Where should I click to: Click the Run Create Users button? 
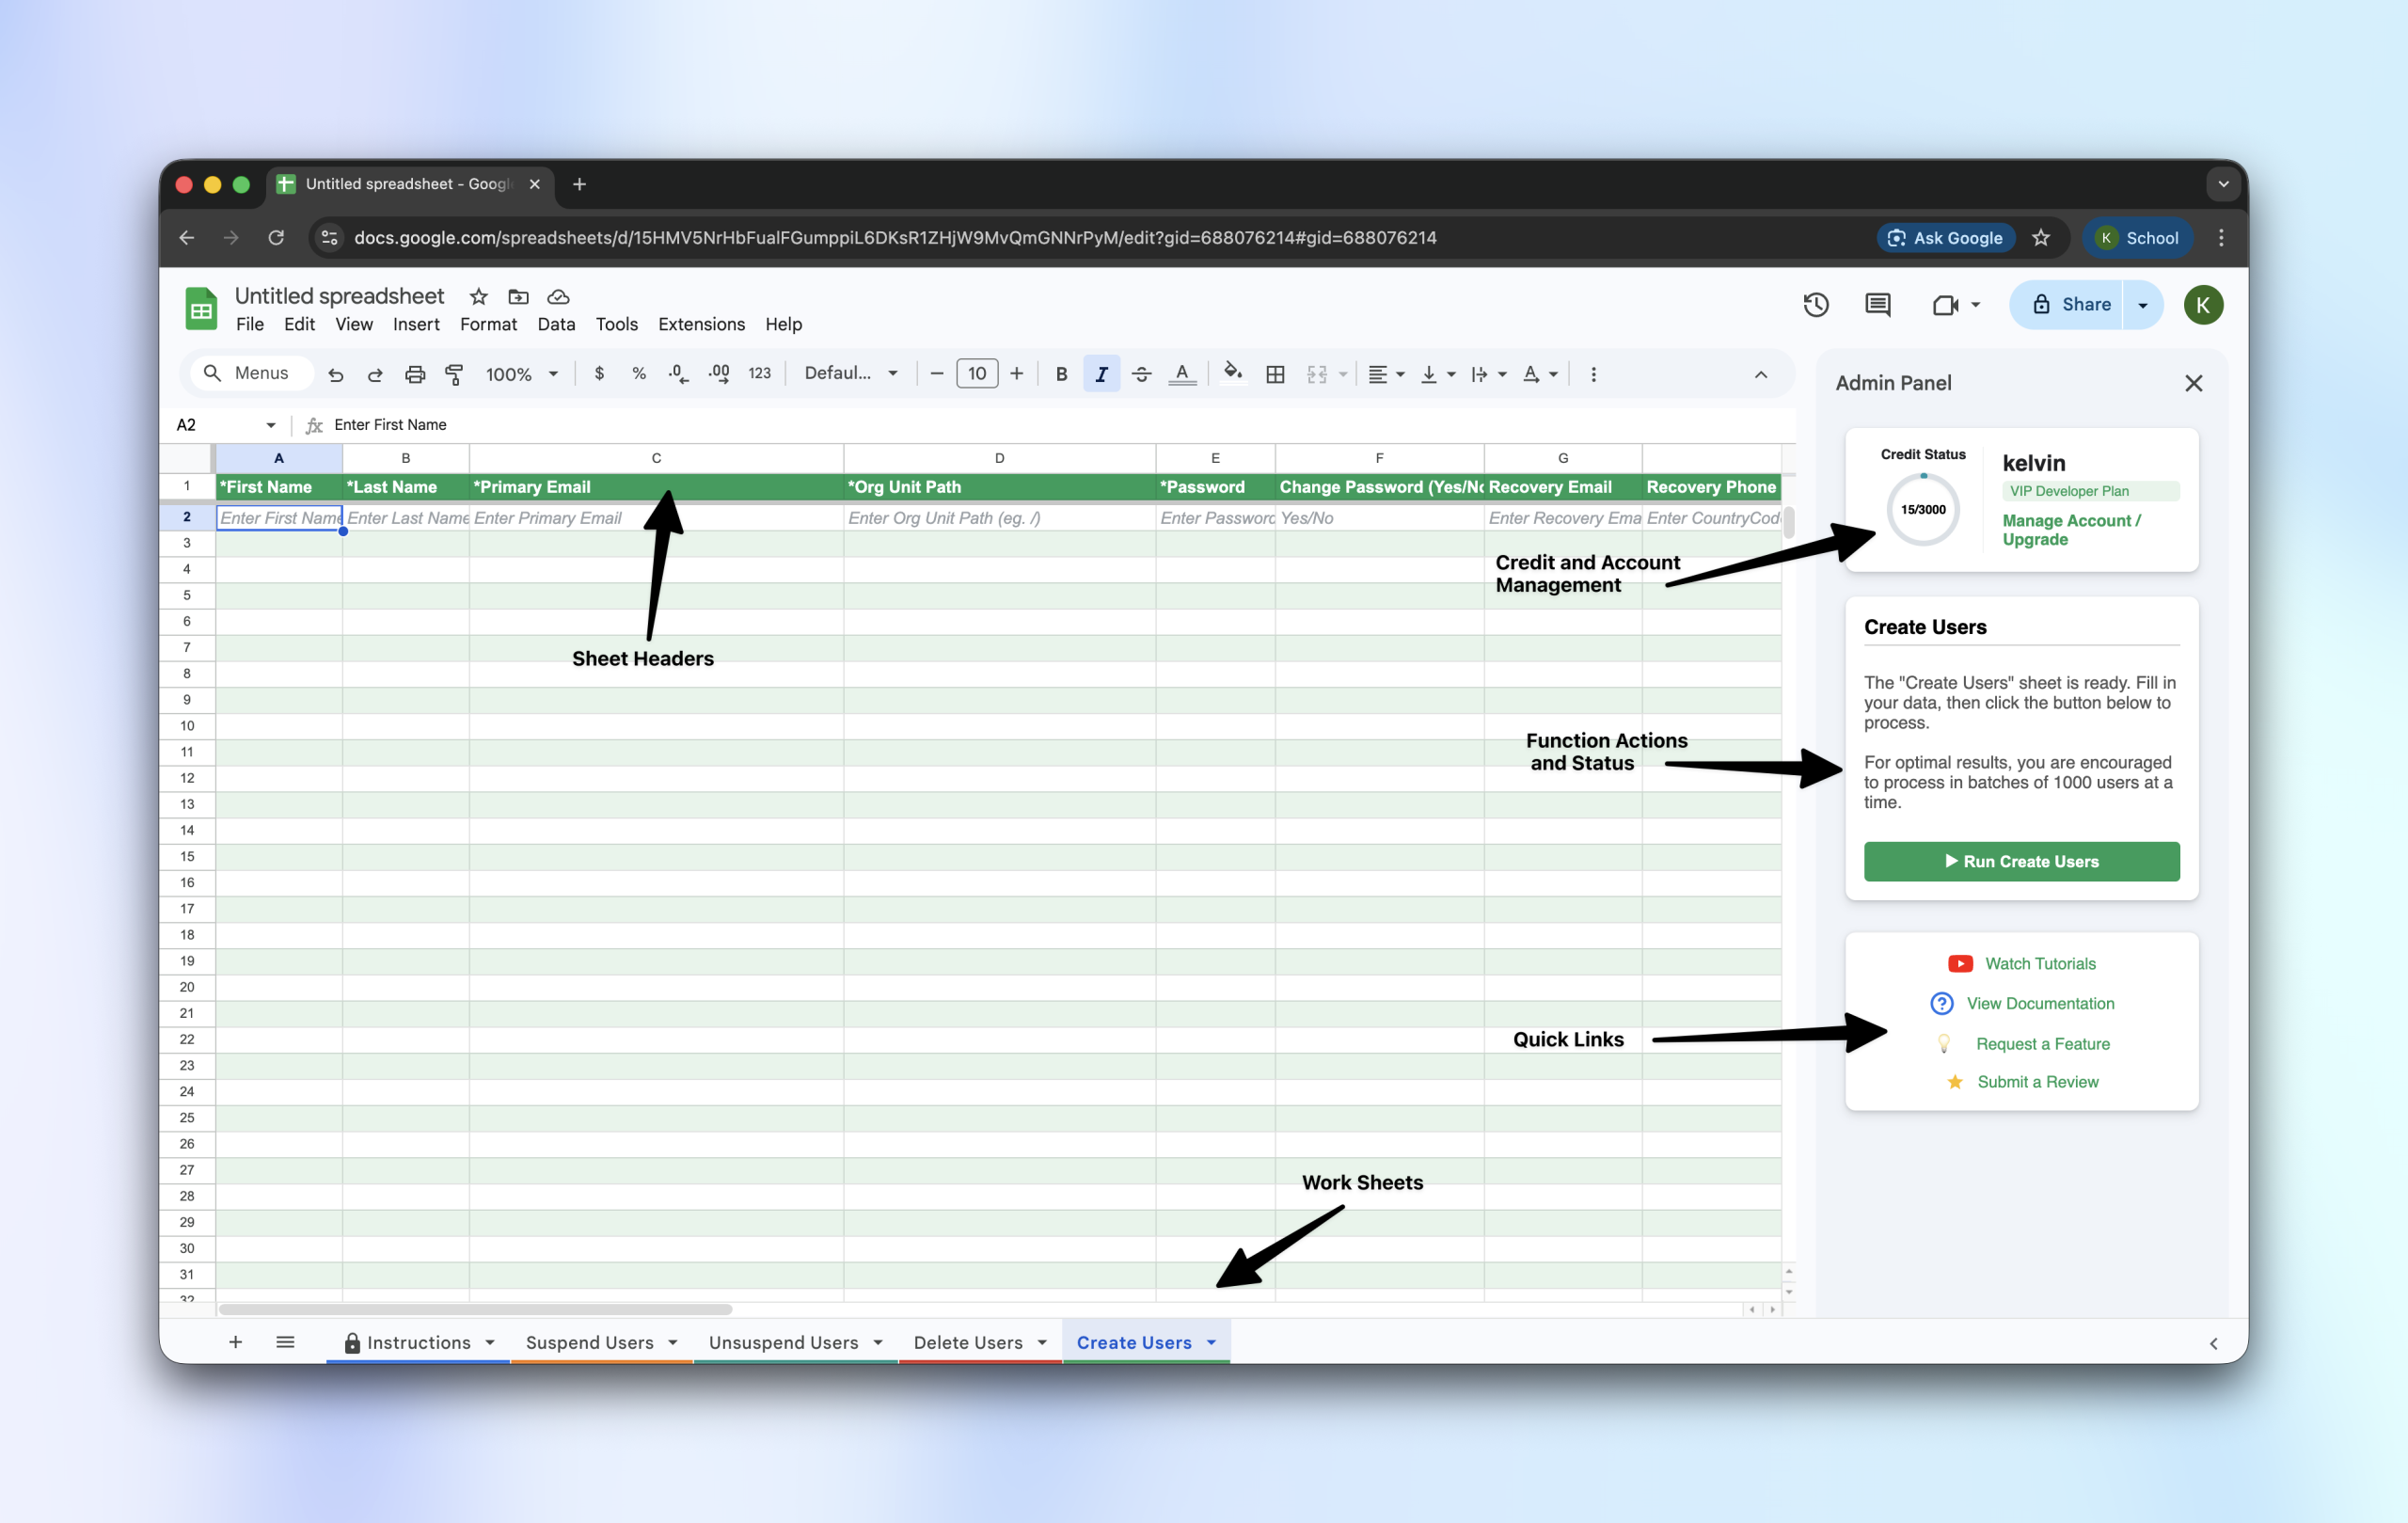pyautogui.click(x=2021, y=861)
